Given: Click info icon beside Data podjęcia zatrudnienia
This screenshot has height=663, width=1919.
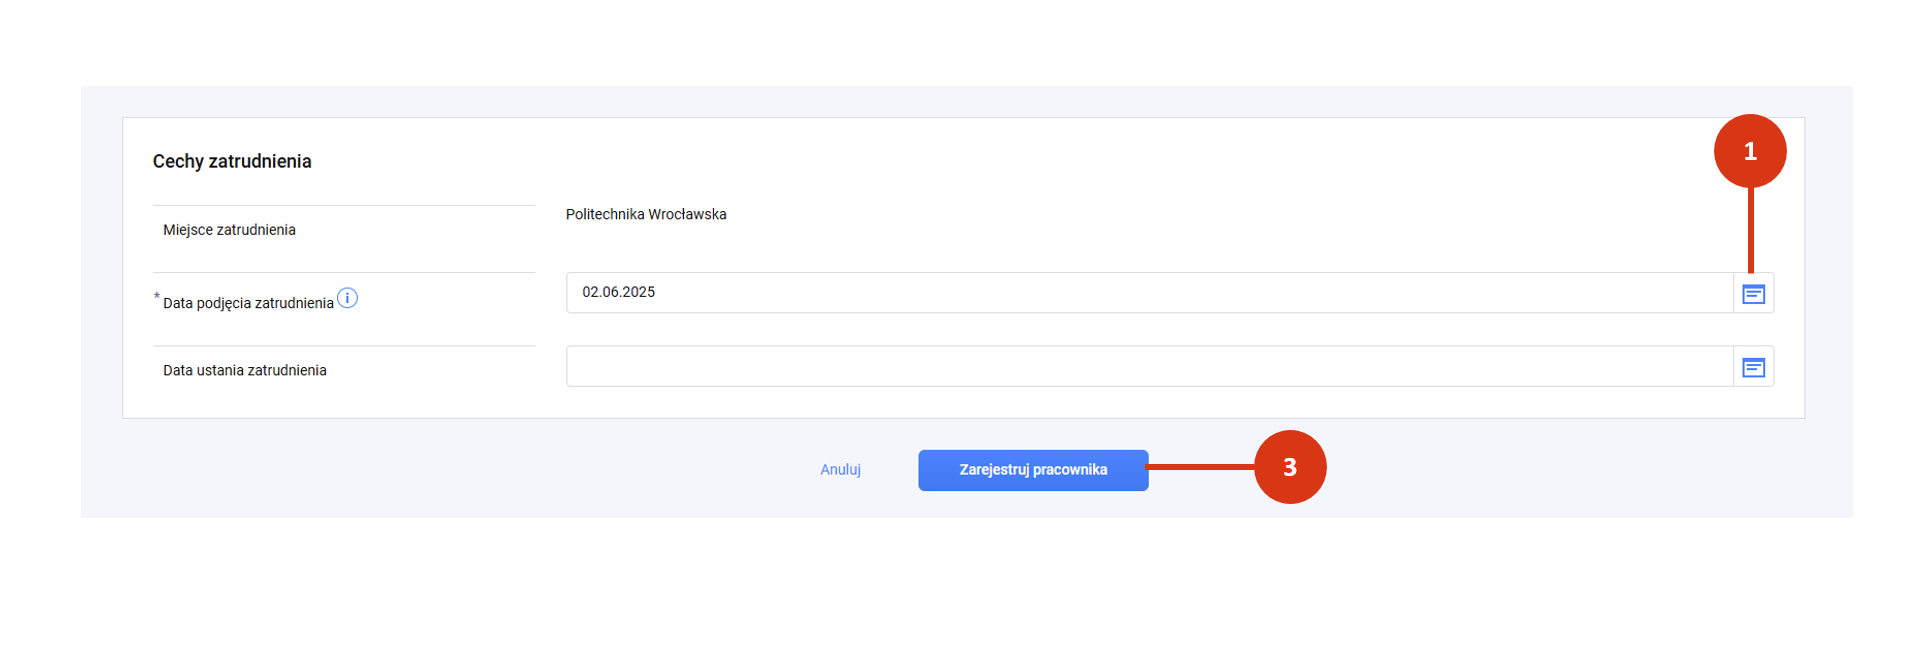Looking at the screenshot, I should [x=347, y=298].
